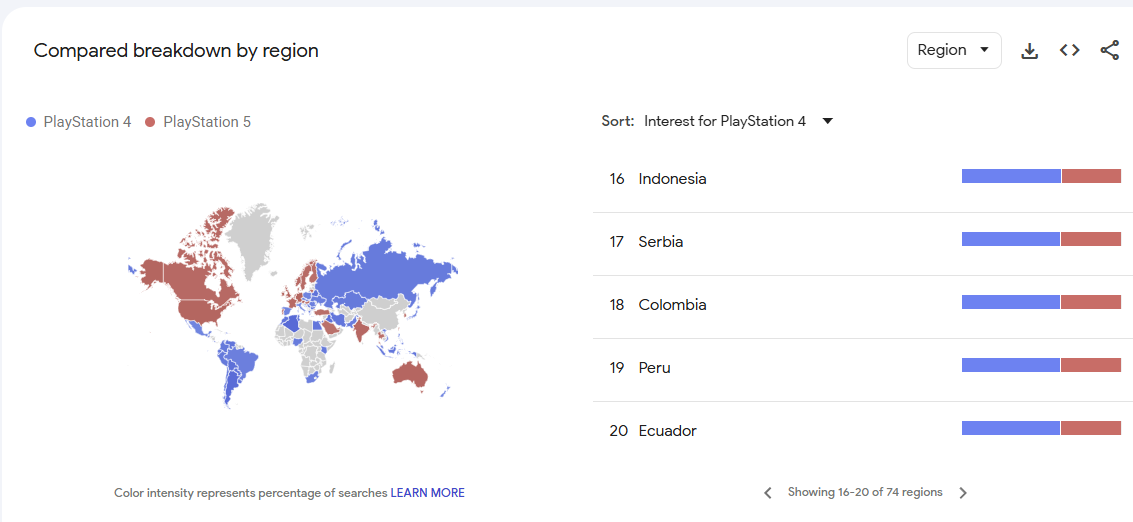The width and height of the screenshot is (1133, 522).
Task: Click the blue PlayStation 4 bar for Ecuador
Action: click(1010, 428)
